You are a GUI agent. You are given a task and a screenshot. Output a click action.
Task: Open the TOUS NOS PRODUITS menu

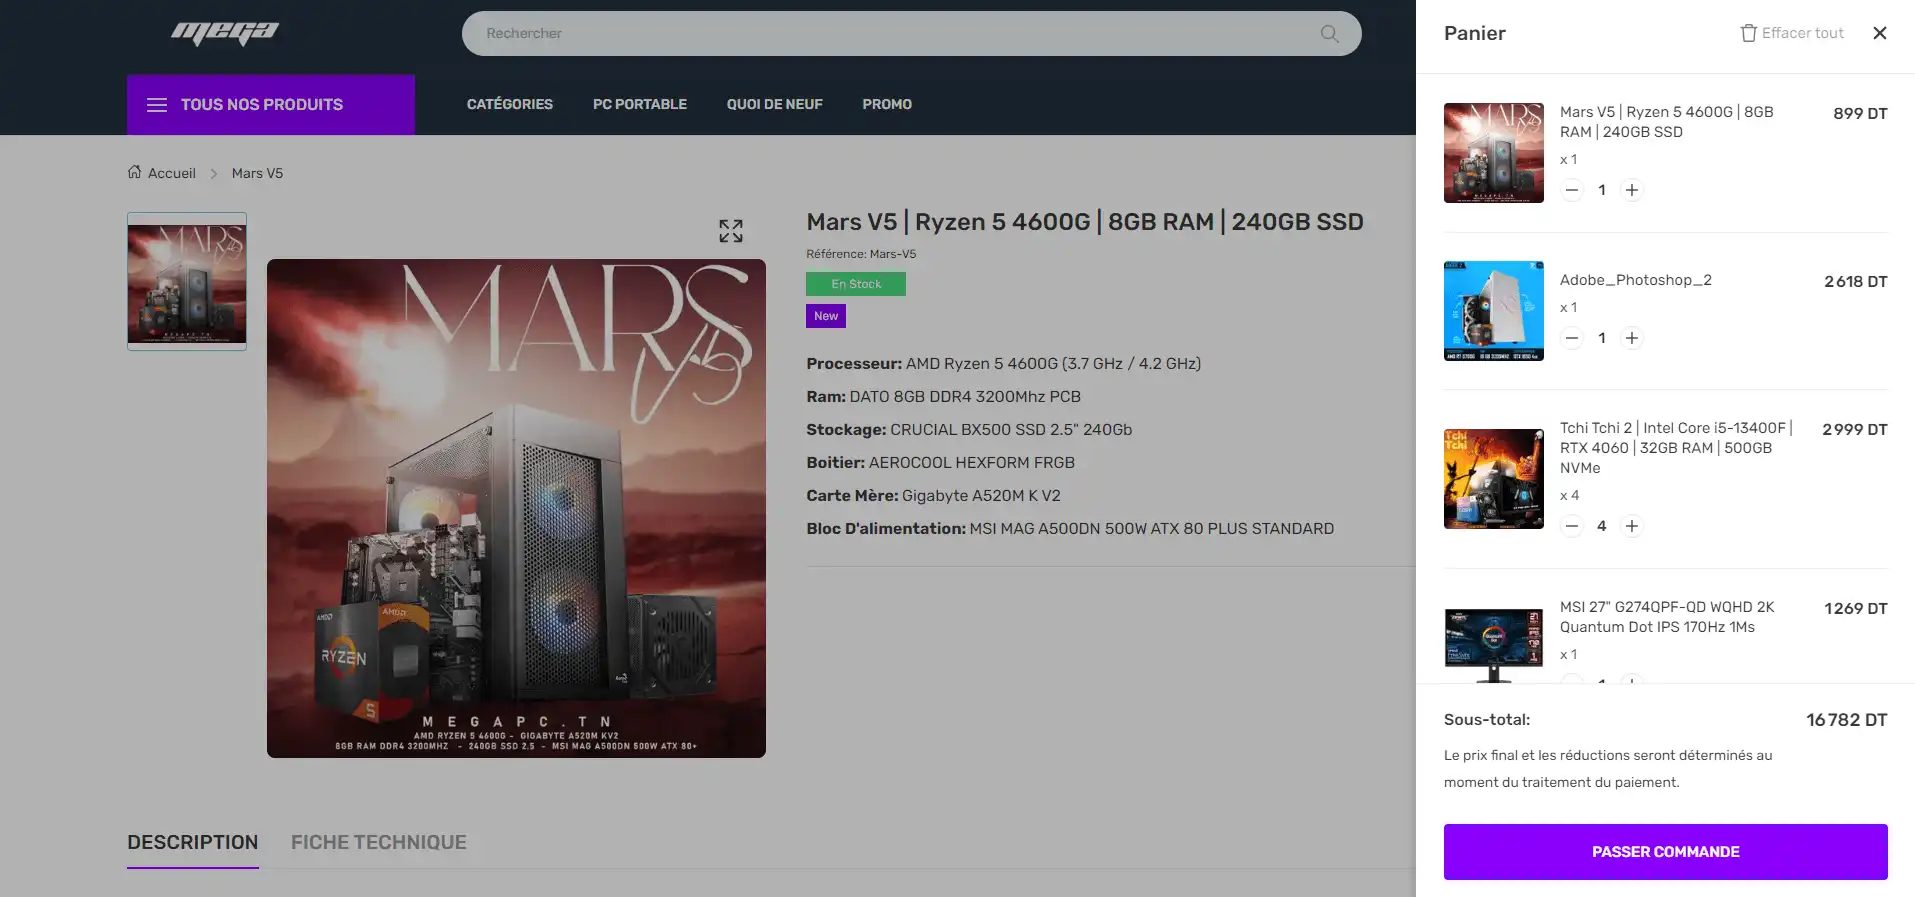271,104
